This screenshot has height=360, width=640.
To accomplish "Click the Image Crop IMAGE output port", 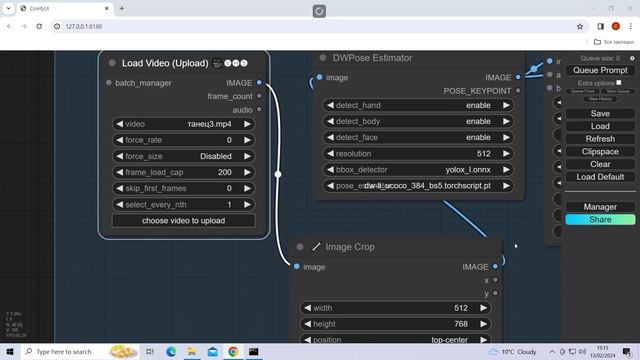I will click(x=495, y=267).
